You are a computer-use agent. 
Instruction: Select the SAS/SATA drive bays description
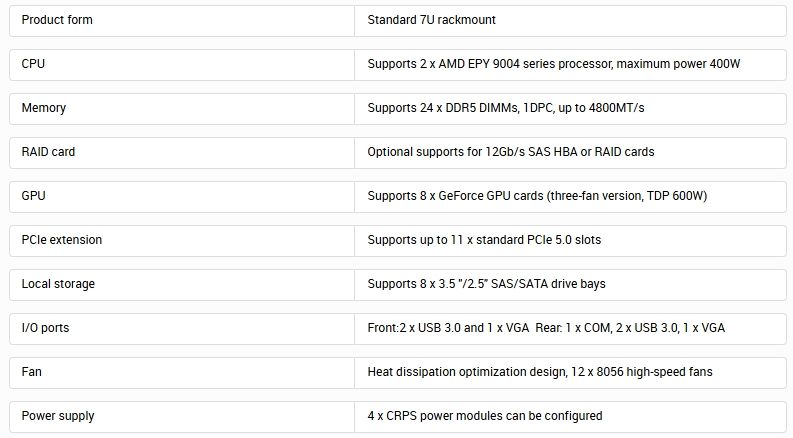486,284
